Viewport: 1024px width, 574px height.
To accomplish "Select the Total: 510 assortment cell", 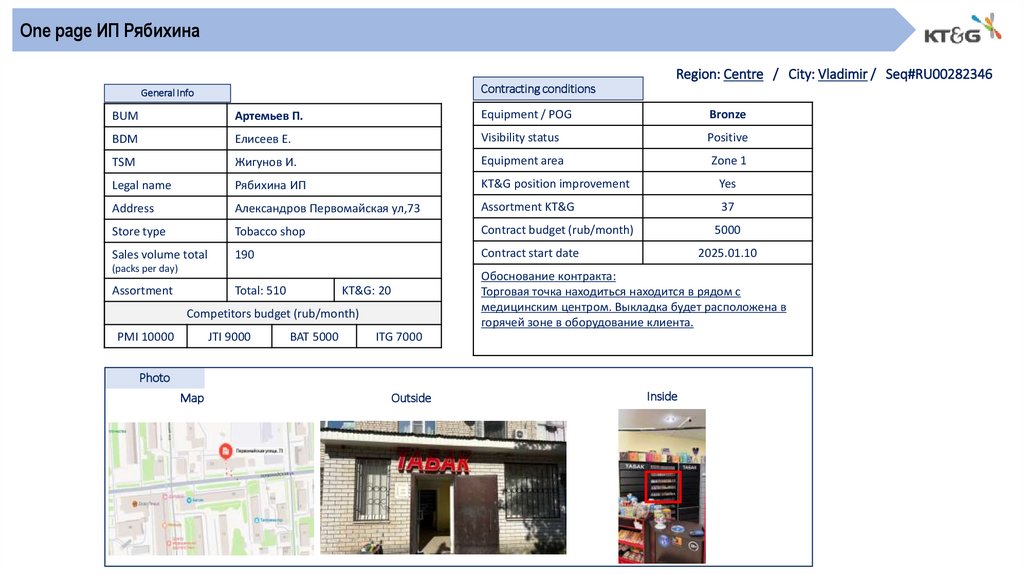I will tap(280, 291).
